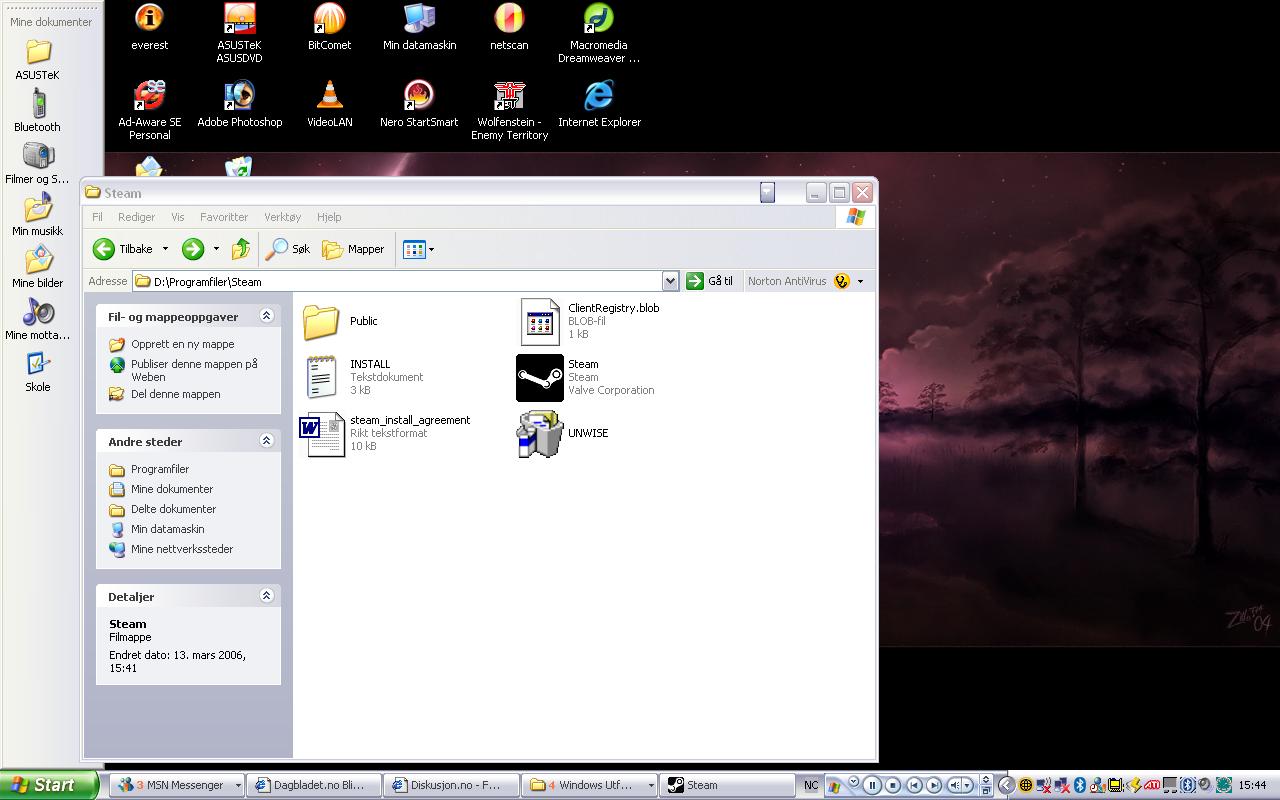The height and width of the screenshot is (800, 1280).
Task: Launch Macromedia Dreamweaver from the desktop
Action: (599, 33)
